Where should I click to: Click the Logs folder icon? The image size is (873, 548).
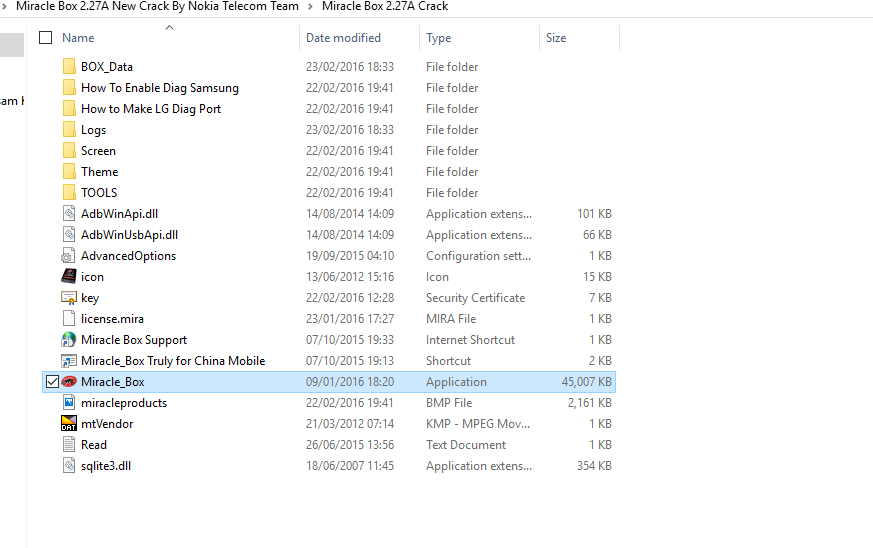coord(69,129)
